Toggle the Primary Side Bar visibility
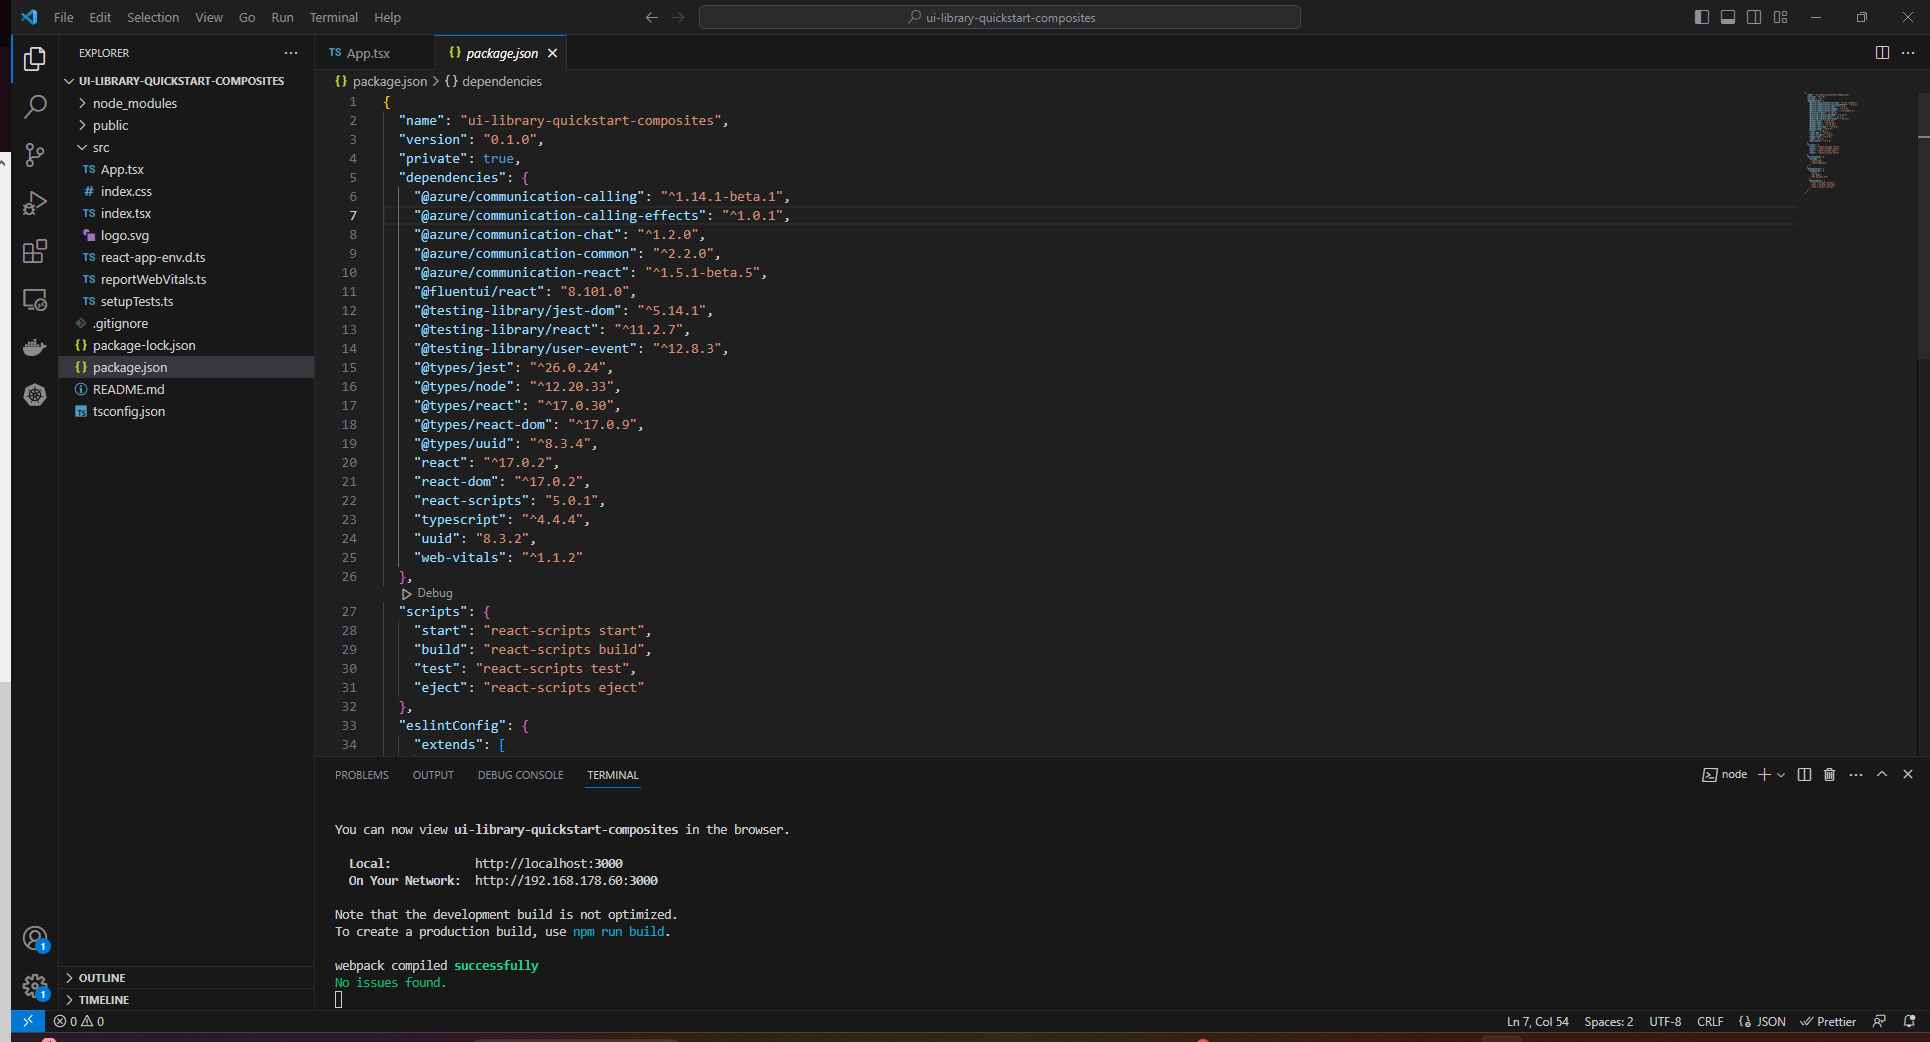Viewport: 1930px width, 1042px height. (x=1701, y=17)
